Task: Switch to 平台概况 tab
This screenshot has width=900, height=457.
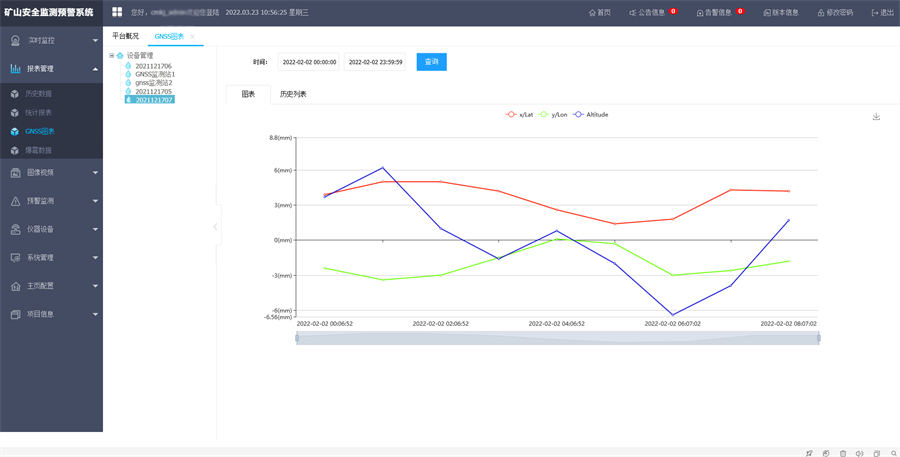Action: [126, 36]
